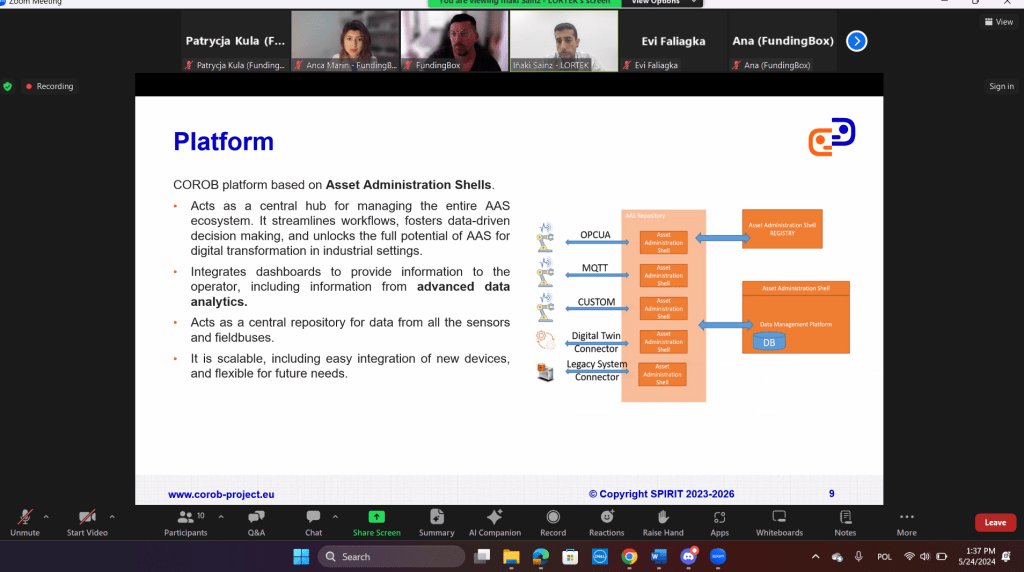
Task: Expand video options arrow beside Start Video
Action: [x=112, y=517]
